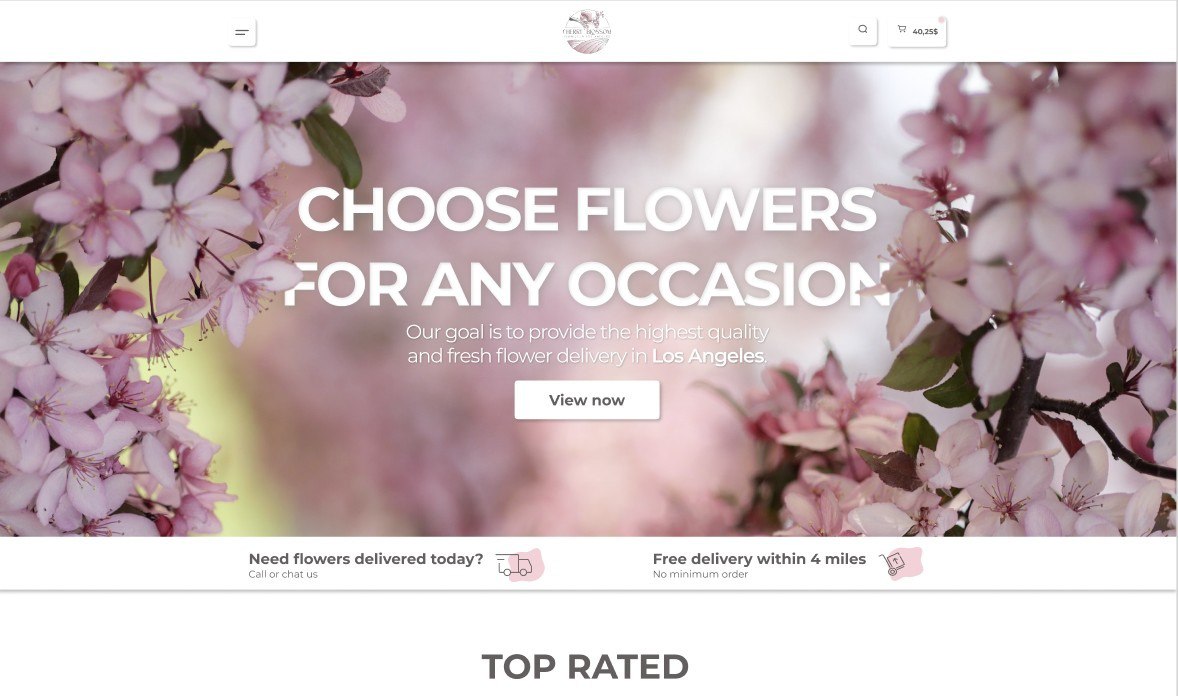The height and width of the screenshot is (696, 1178).
Task: Click the 'CHOOSE FLOWERS' headline line
Action: (x=587, y=209)
